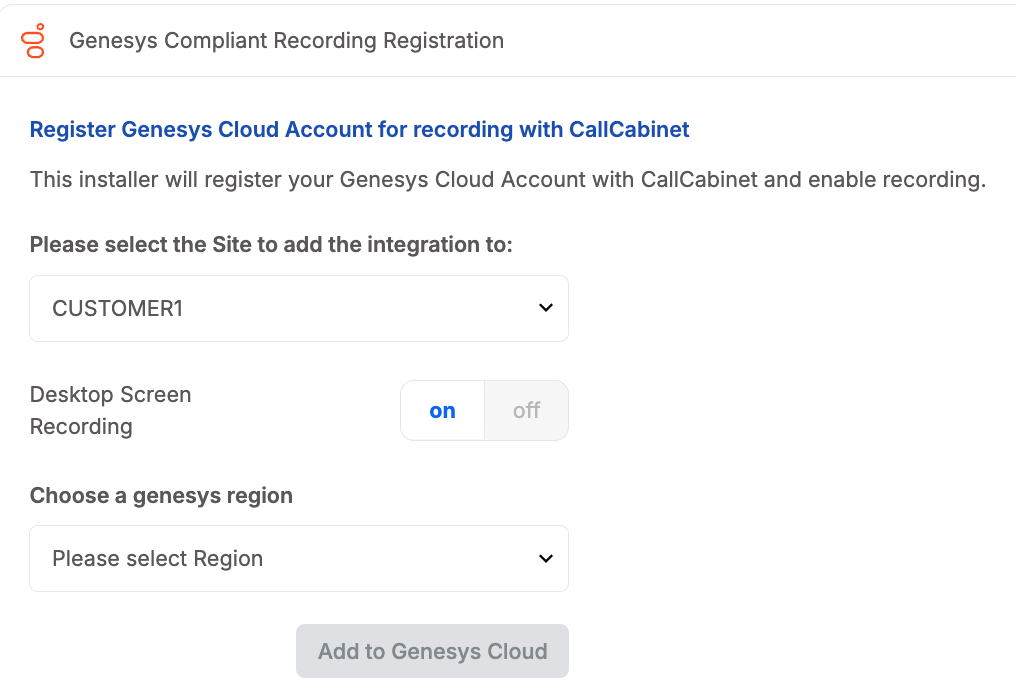Click the region dropdown chevron arrow
Viewport: 1016px width, 698px height.
click(x=545, y=558)
